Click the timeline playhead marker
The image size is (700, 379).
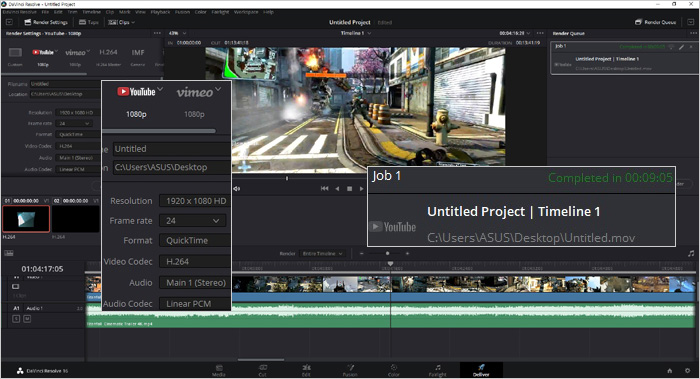pyautogui.click(x=390, y=264)
